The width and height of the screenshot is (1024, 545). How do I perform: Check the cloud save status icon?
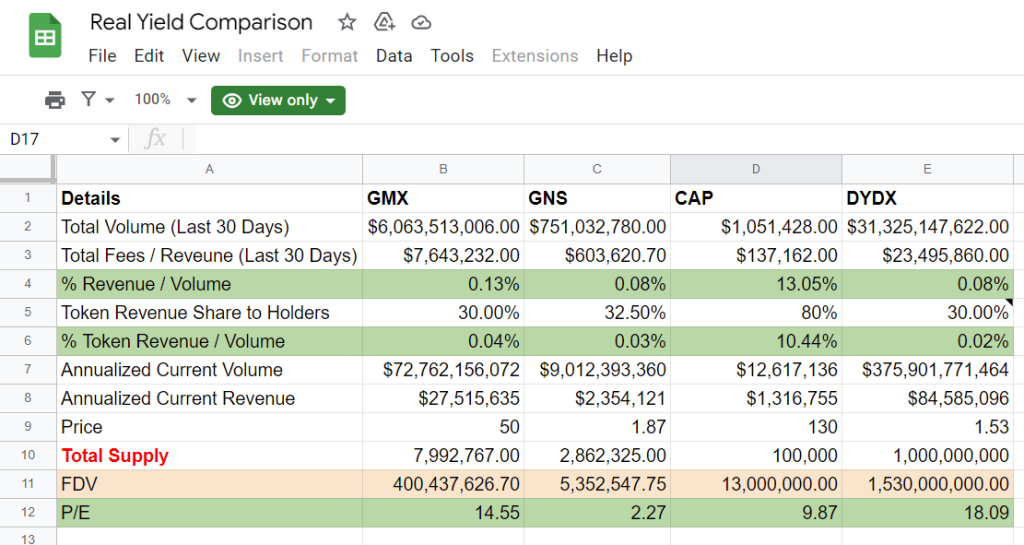[421, 23]
